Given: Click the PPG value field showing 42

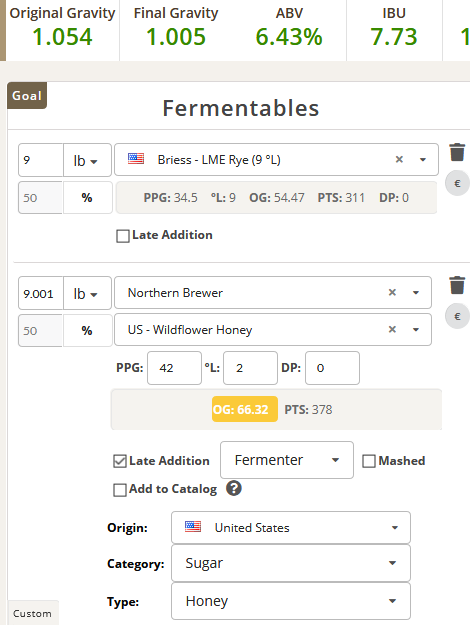Looking at the screenshot, I should (x=174, y=368).
